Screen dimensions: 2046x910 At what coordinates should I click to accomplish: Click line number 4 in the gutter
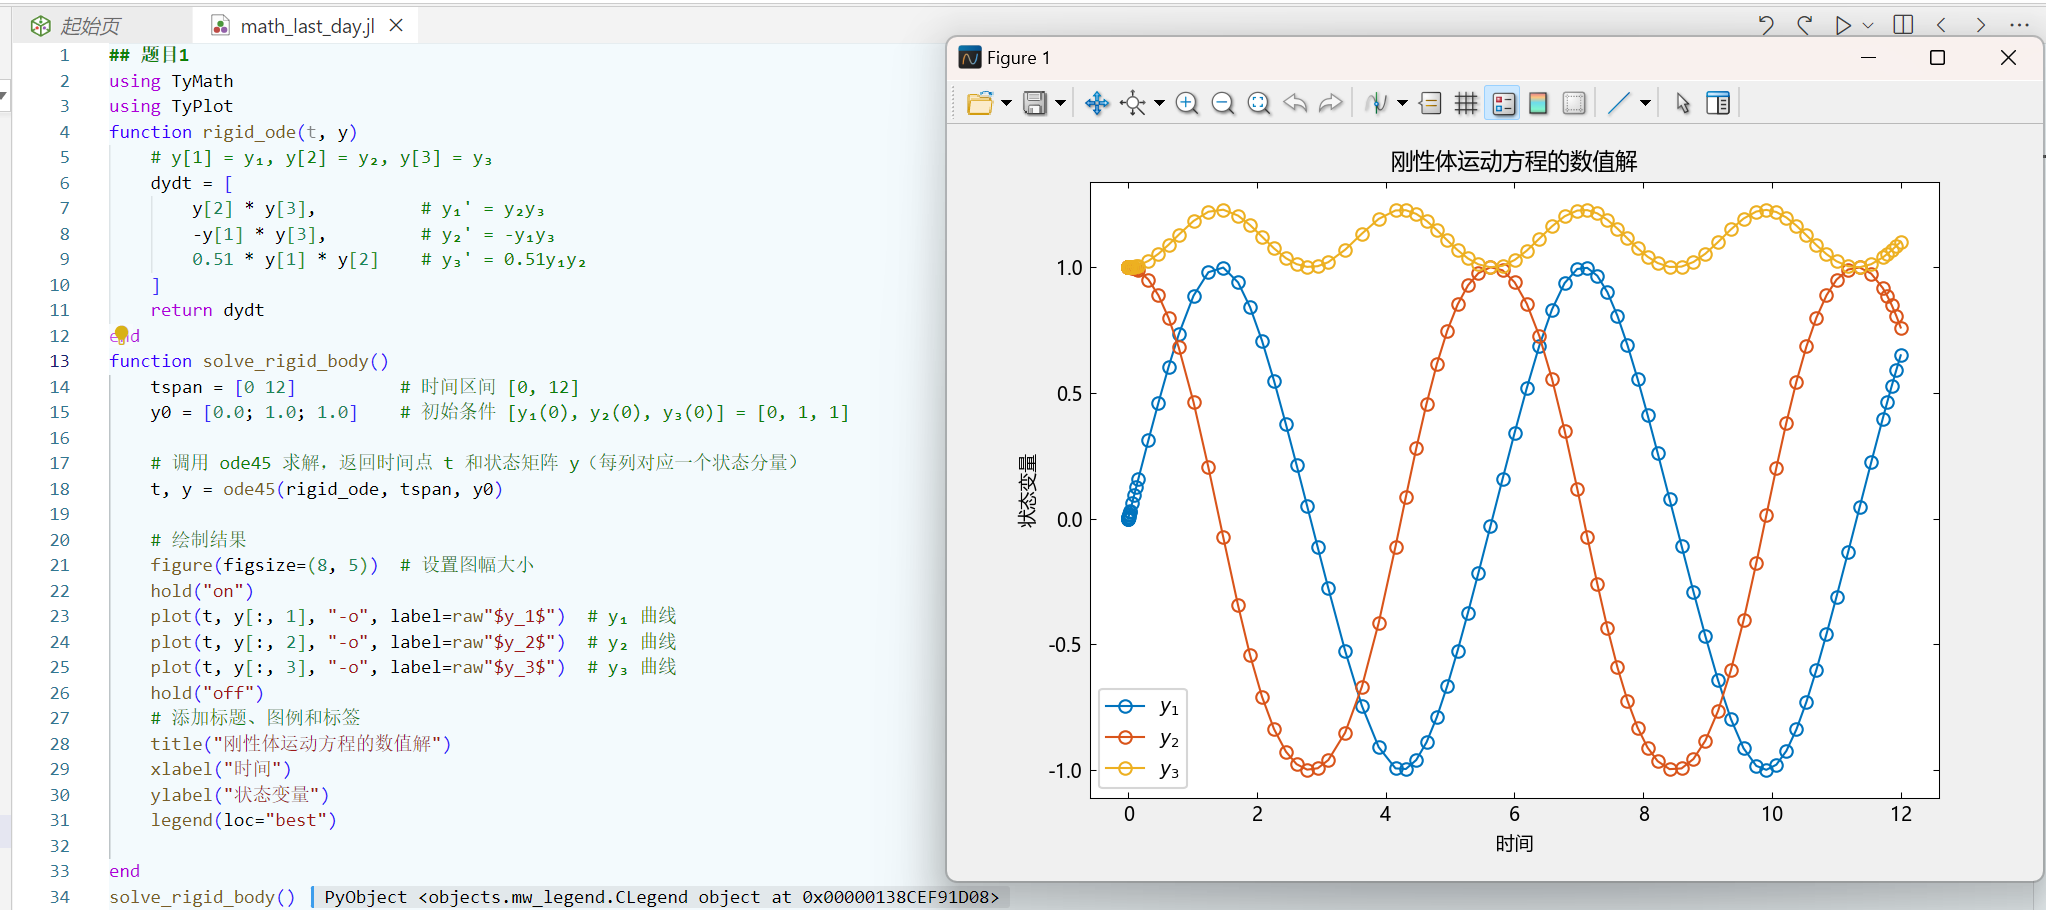coord(64,132)
